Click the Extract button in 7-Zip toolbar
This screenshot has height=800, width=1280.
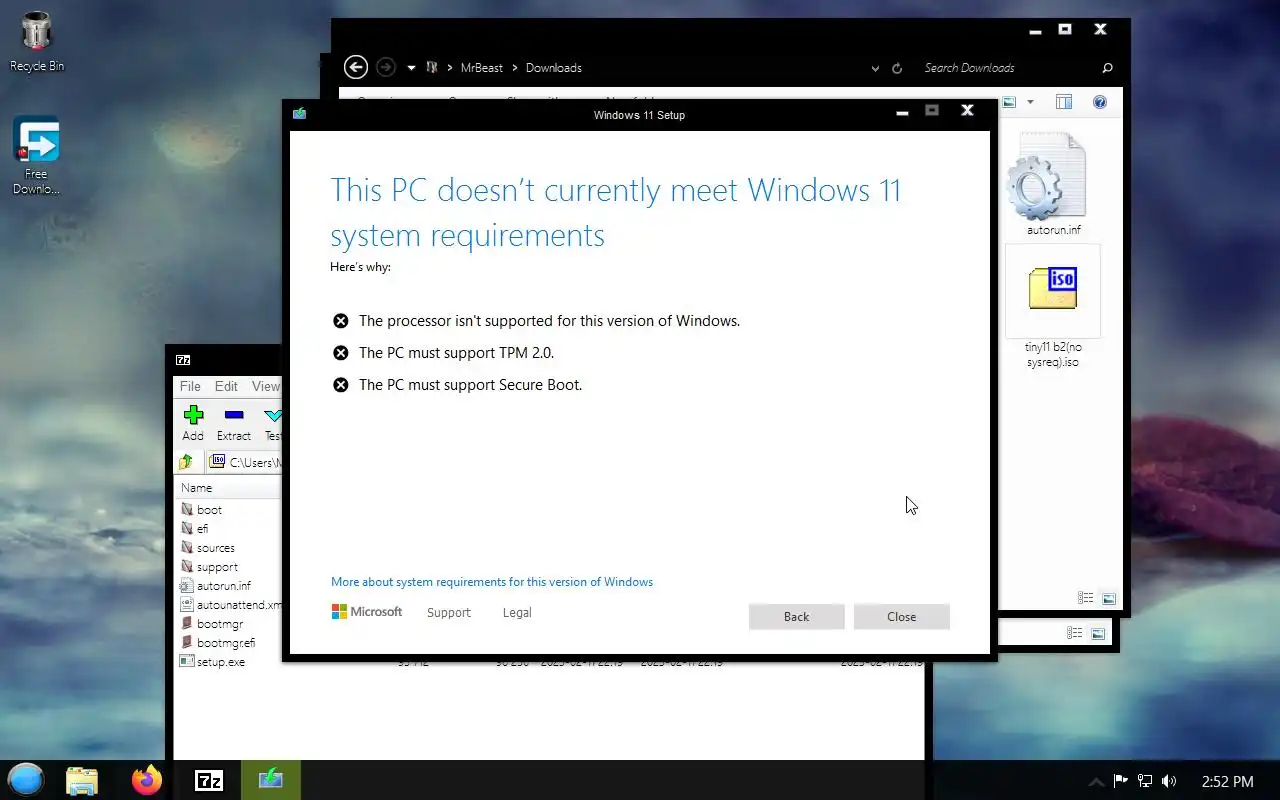click(x=234, y=423)
